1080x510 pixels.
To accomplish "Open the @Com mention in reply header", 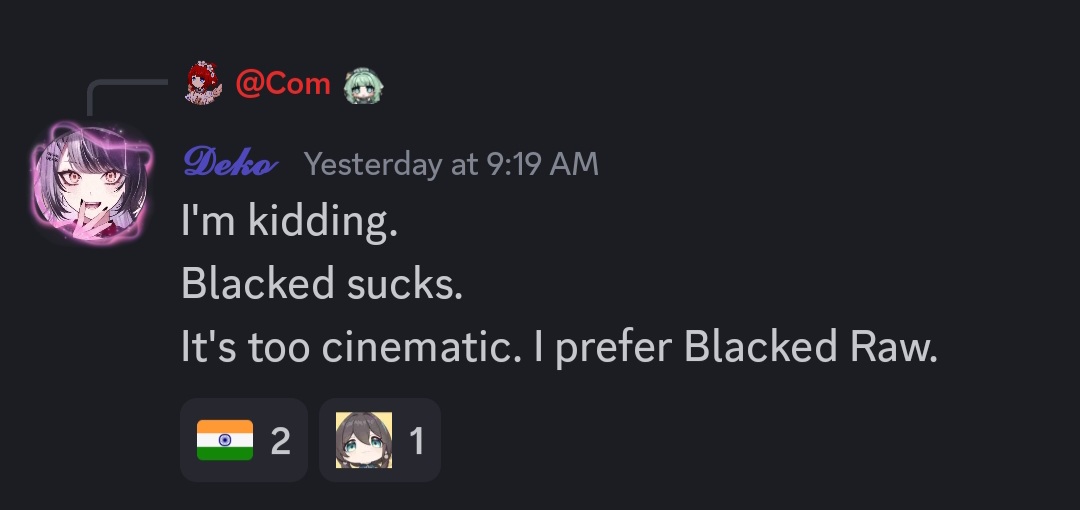I will tap(283, 84).
